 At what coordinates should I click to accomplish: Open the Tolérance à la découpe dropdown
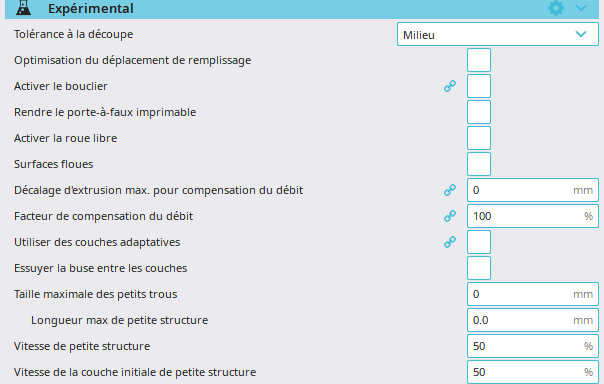pyautogui.click(x=498, y=34)
